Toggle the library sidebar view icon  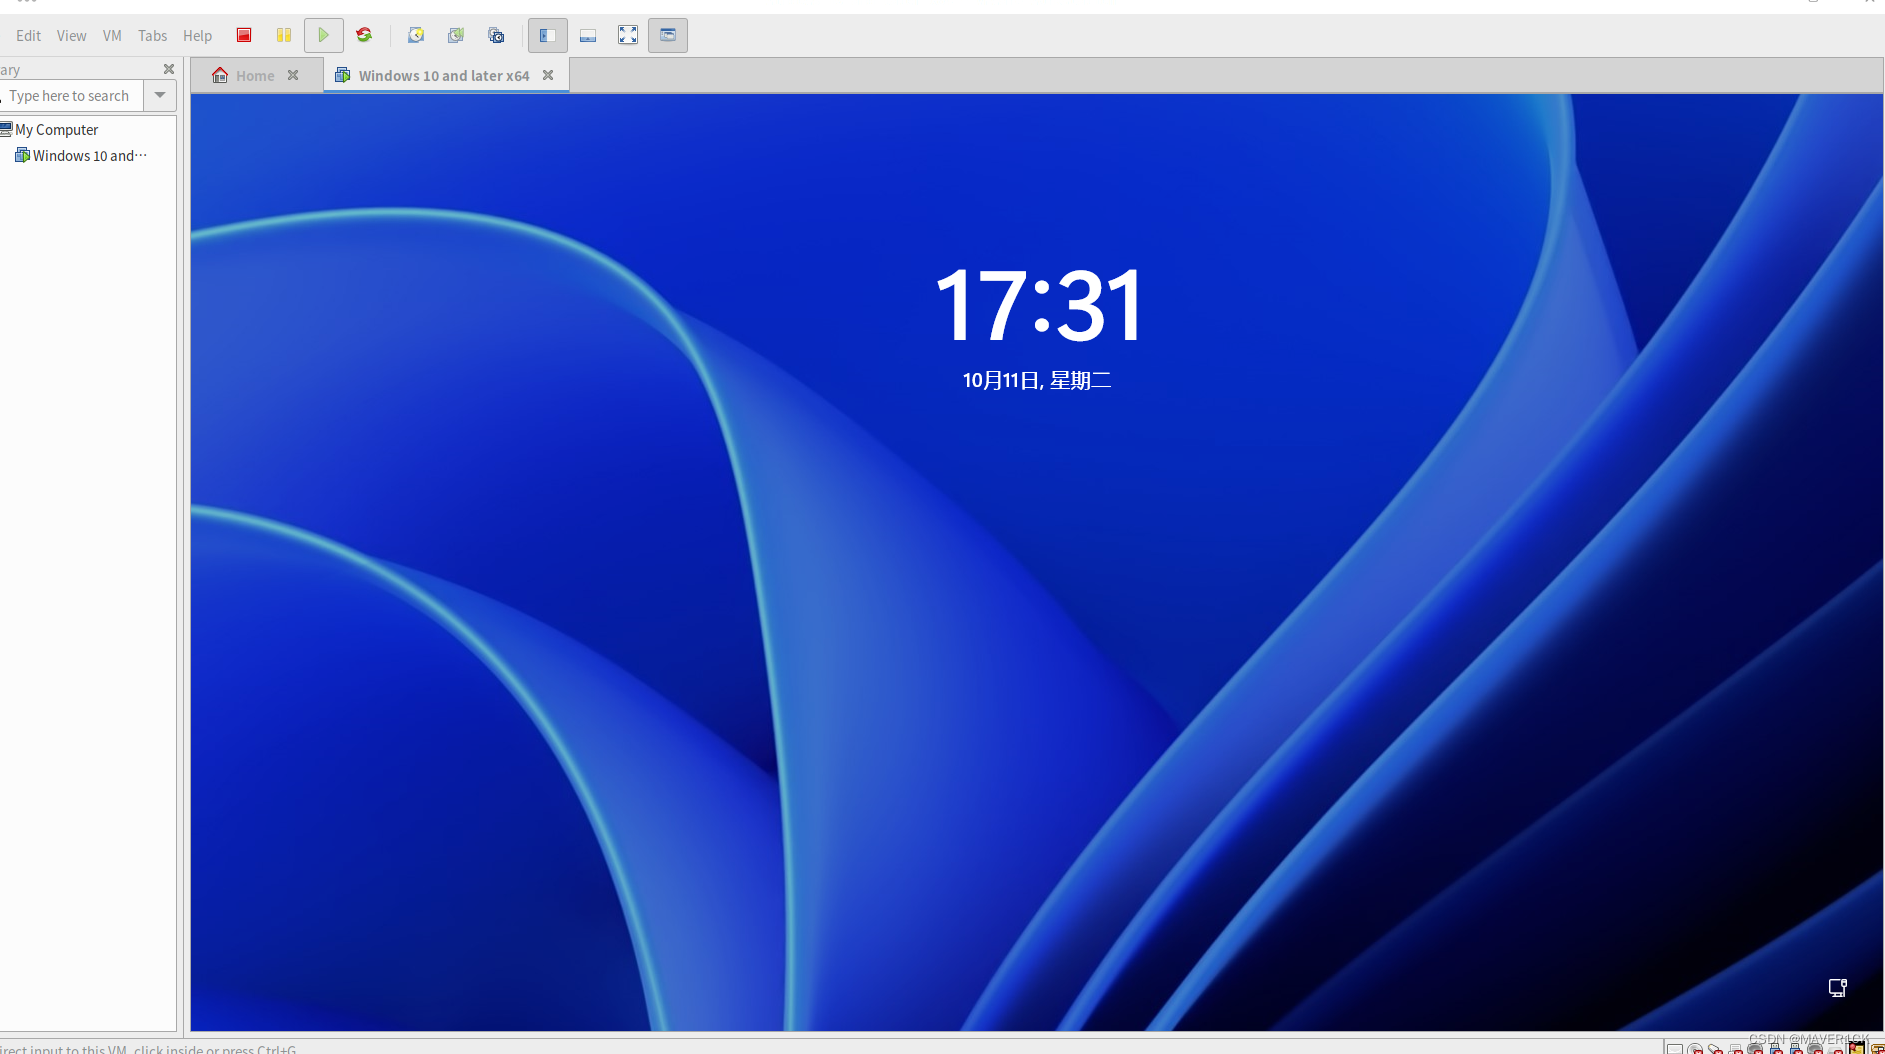pos(548,35)
